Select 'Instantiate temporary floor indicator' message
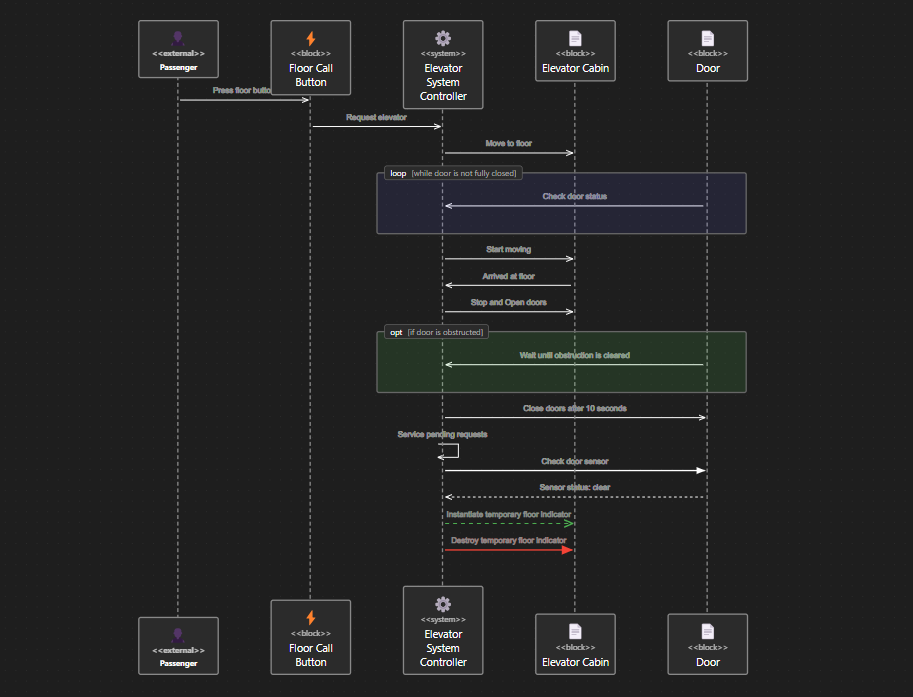 508,514
